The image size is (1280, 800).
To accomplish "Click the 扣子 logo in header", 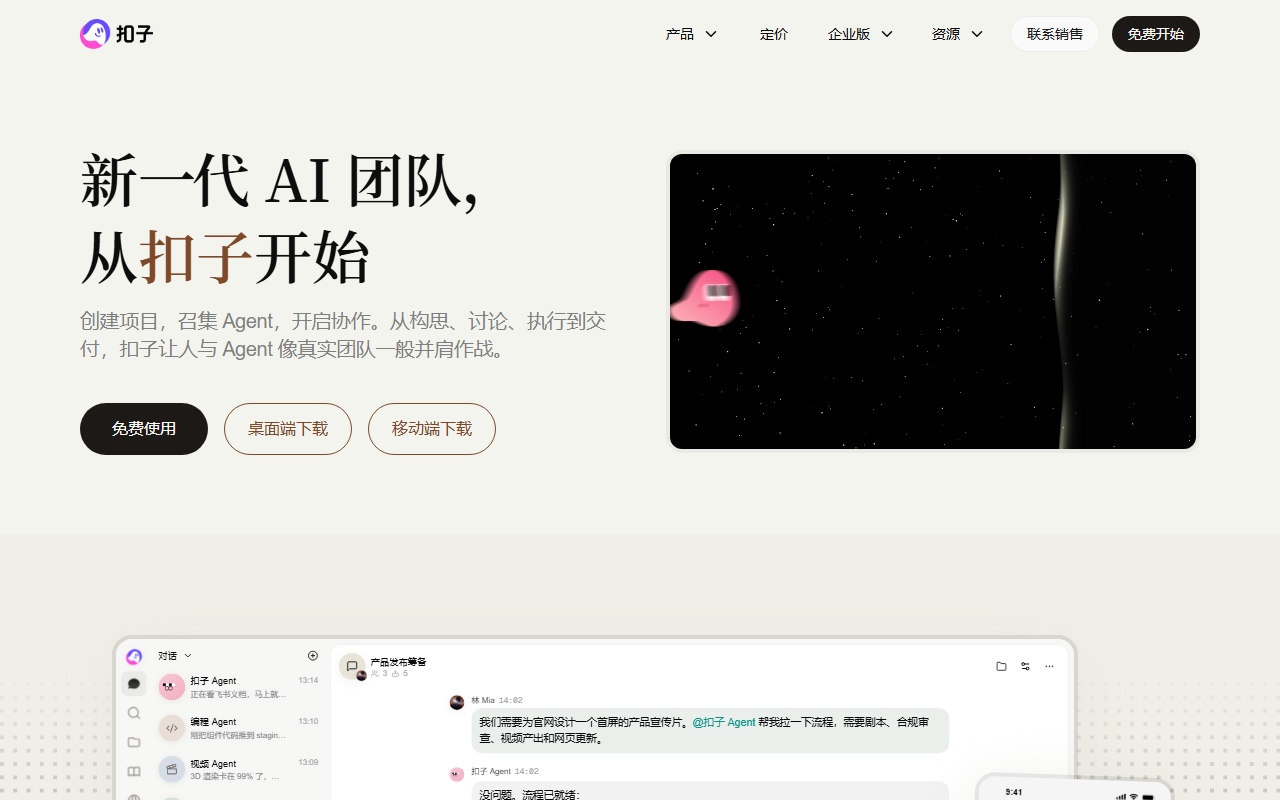I will 117,34.
